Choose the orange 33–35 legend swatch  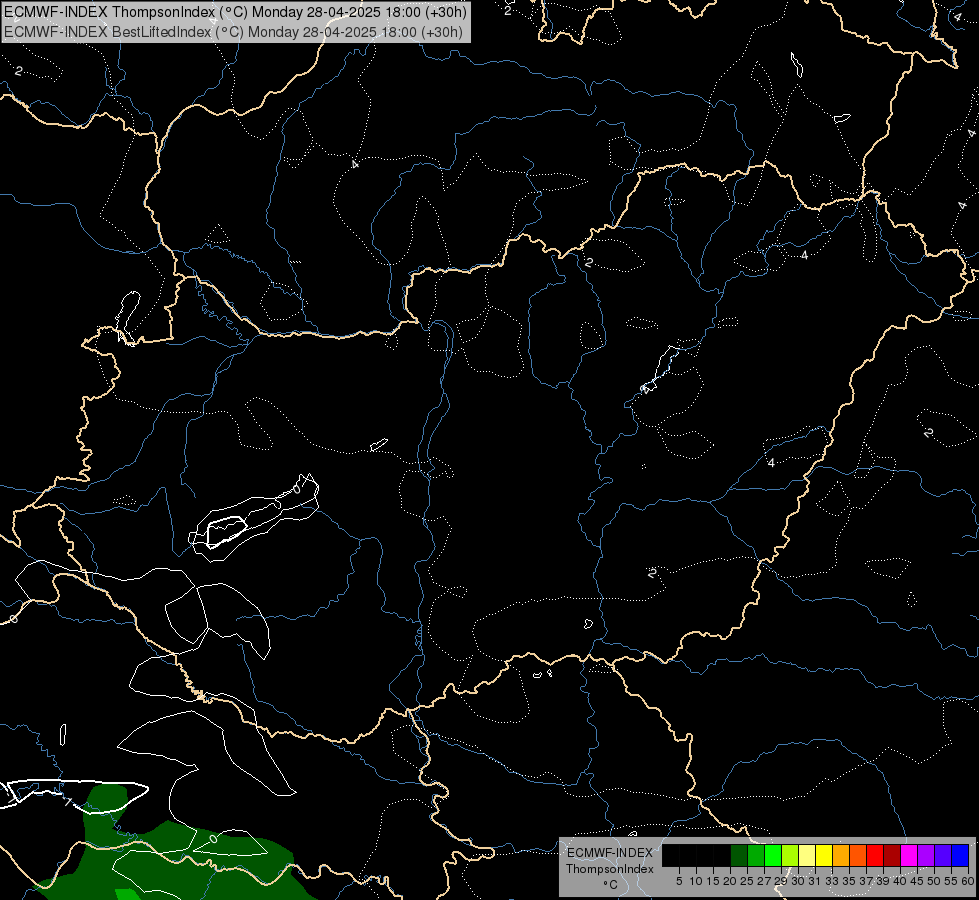(841, 855)
